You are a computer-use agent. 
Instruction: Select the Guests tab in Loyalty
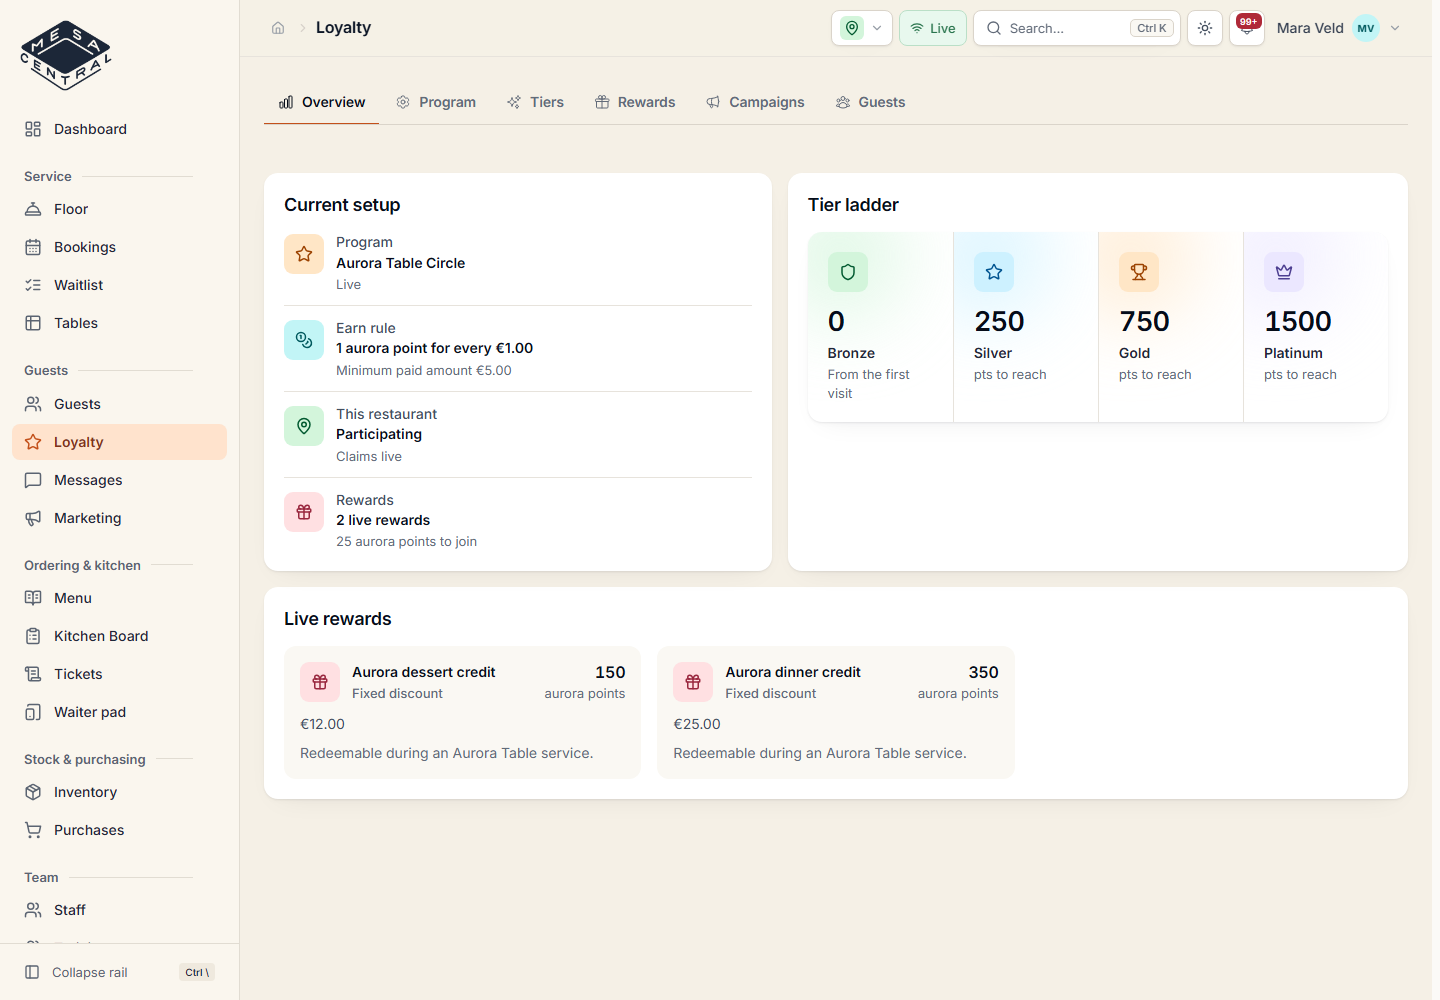[x=870, y=102]
